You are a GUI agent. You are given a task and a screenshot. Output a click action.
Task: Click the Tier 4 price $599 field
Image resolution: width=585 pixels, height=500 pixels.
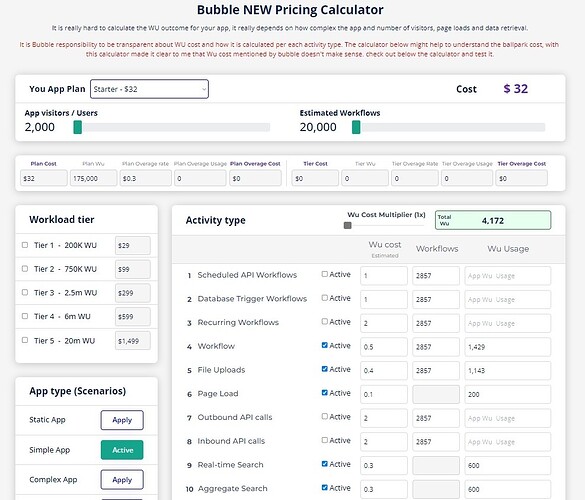tap(132, 316)
